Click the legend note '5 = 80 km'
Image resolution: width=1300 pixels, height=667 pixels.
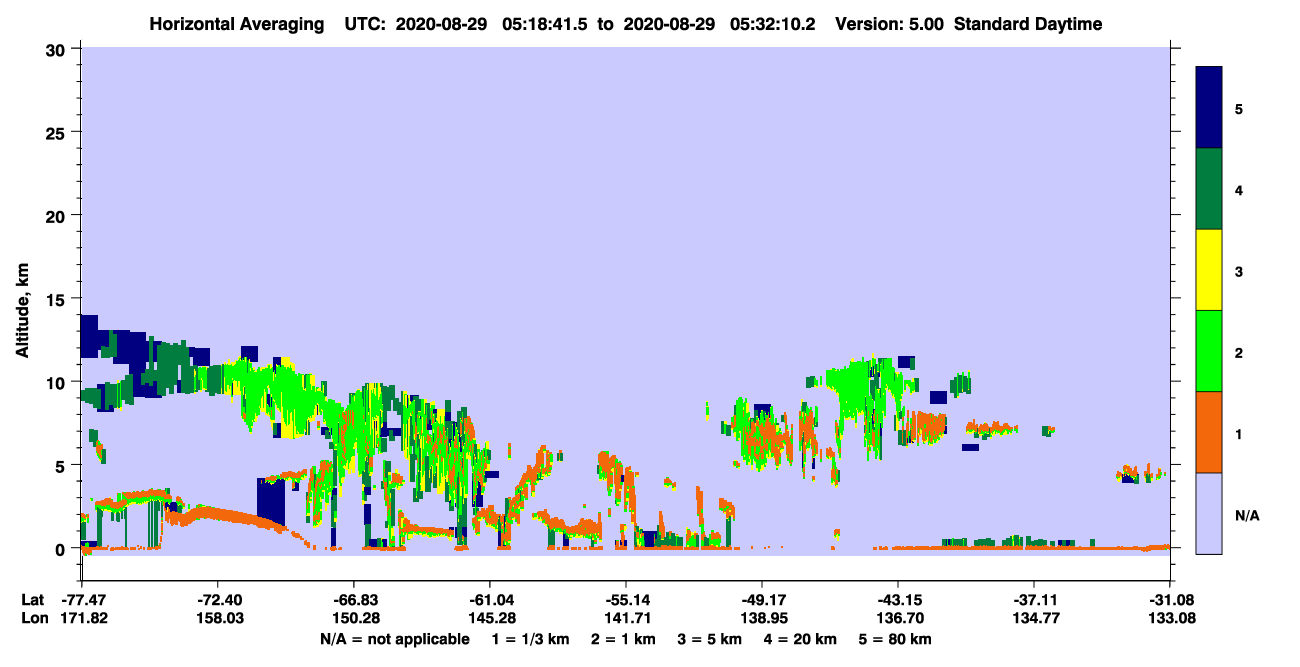tap(897, 639)
